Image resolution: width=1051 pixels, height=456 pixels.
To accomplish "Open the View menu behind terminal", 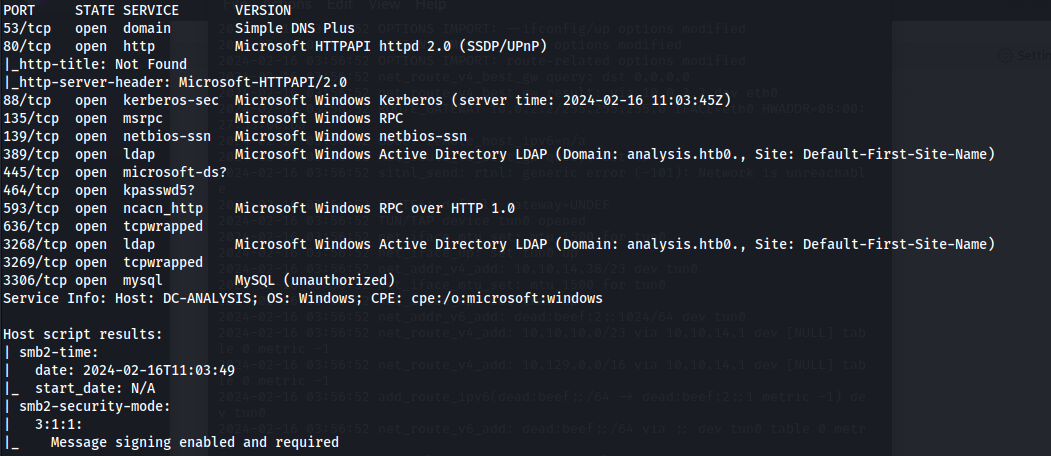I will click(385, 5).
